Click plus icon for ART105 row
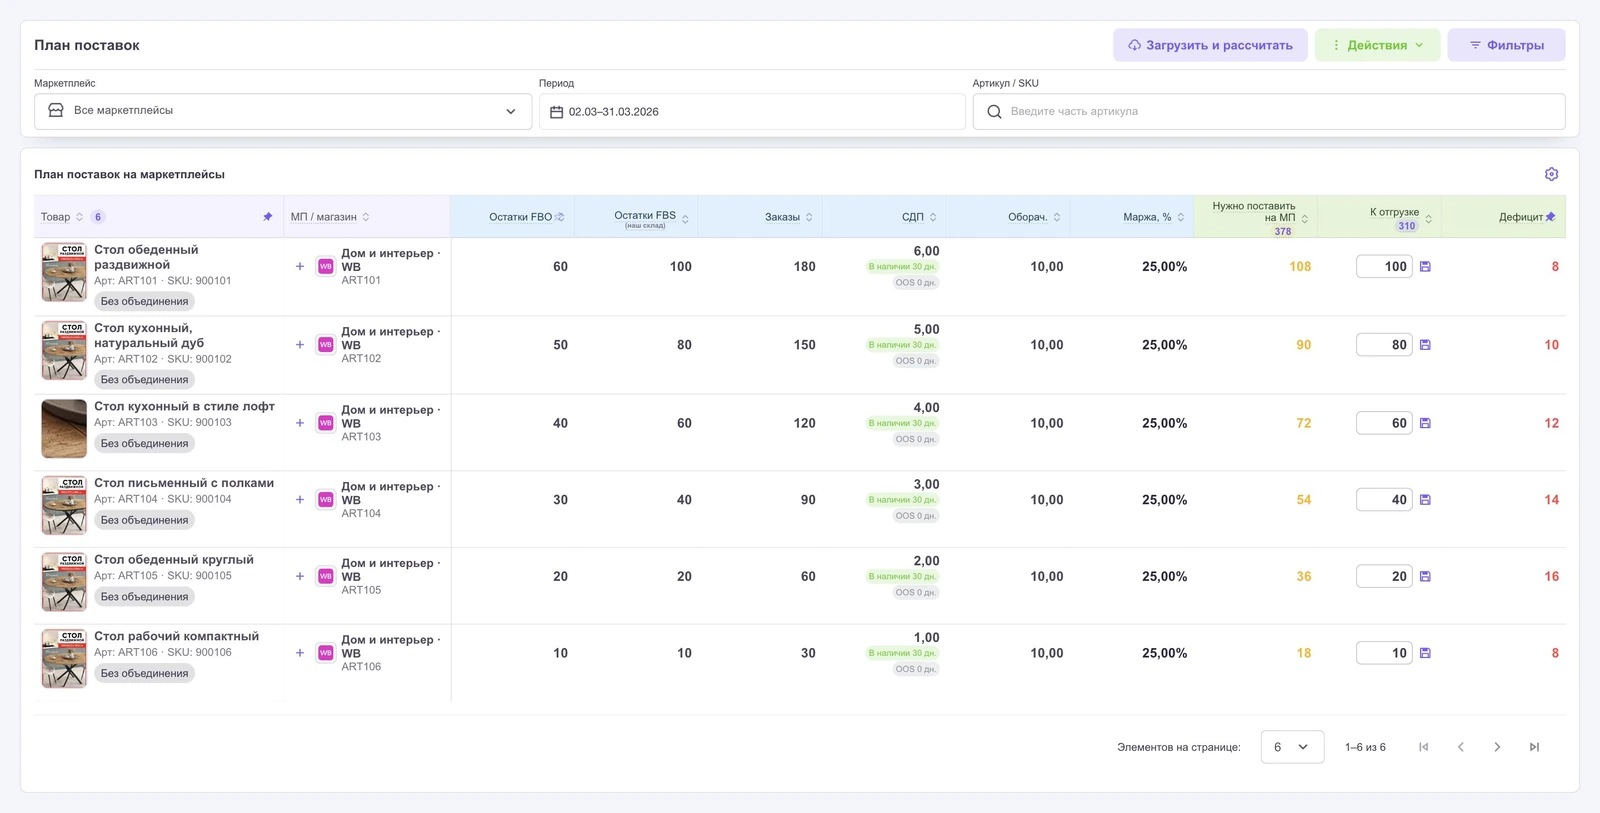 300,577
